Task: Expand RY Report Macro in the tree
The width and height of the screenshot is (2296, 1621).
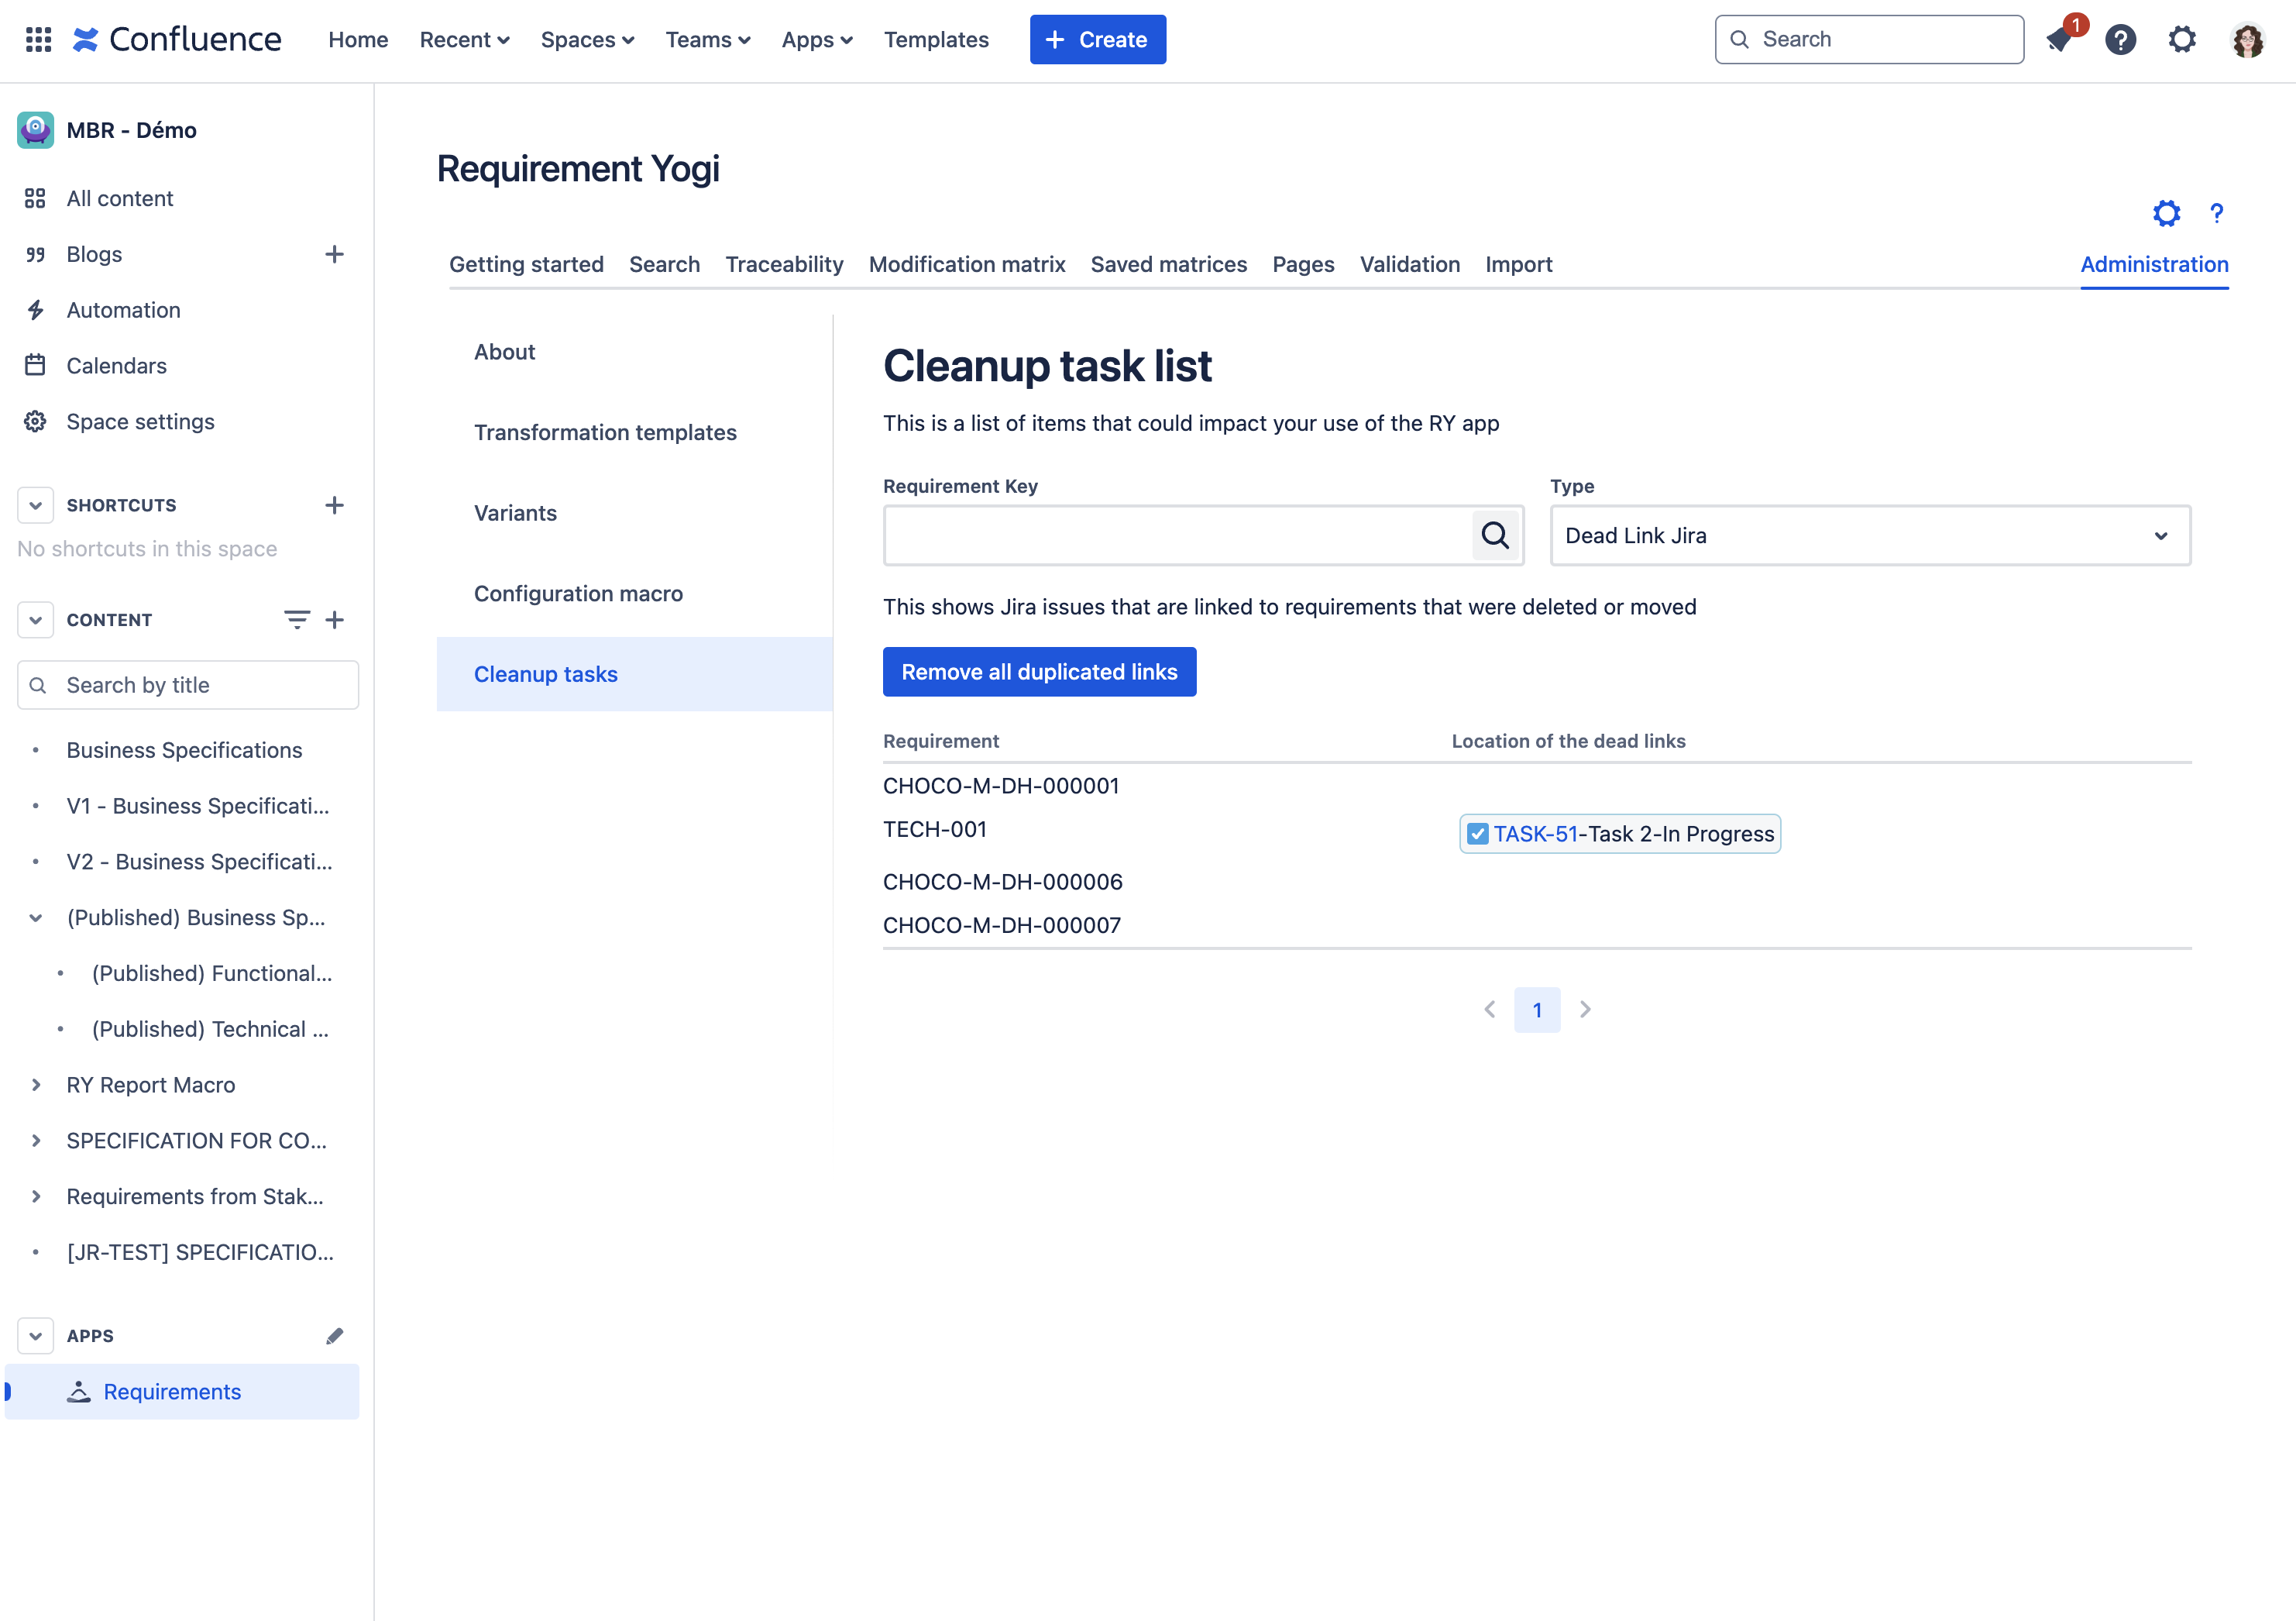Action: tap(36, 1084)
